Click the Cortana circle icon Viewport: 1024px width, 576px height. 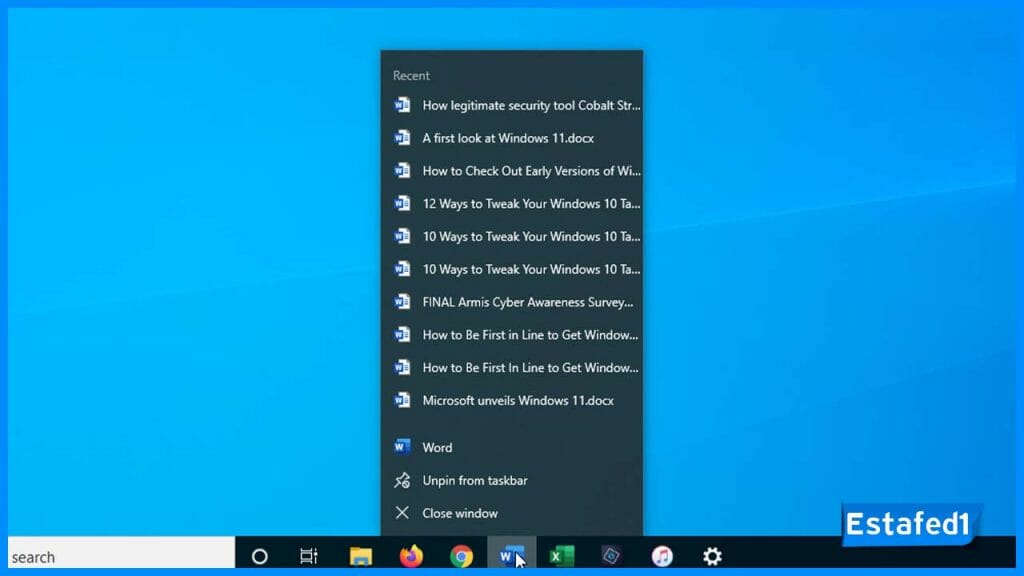pyautogui.click(x=259, y=556)
